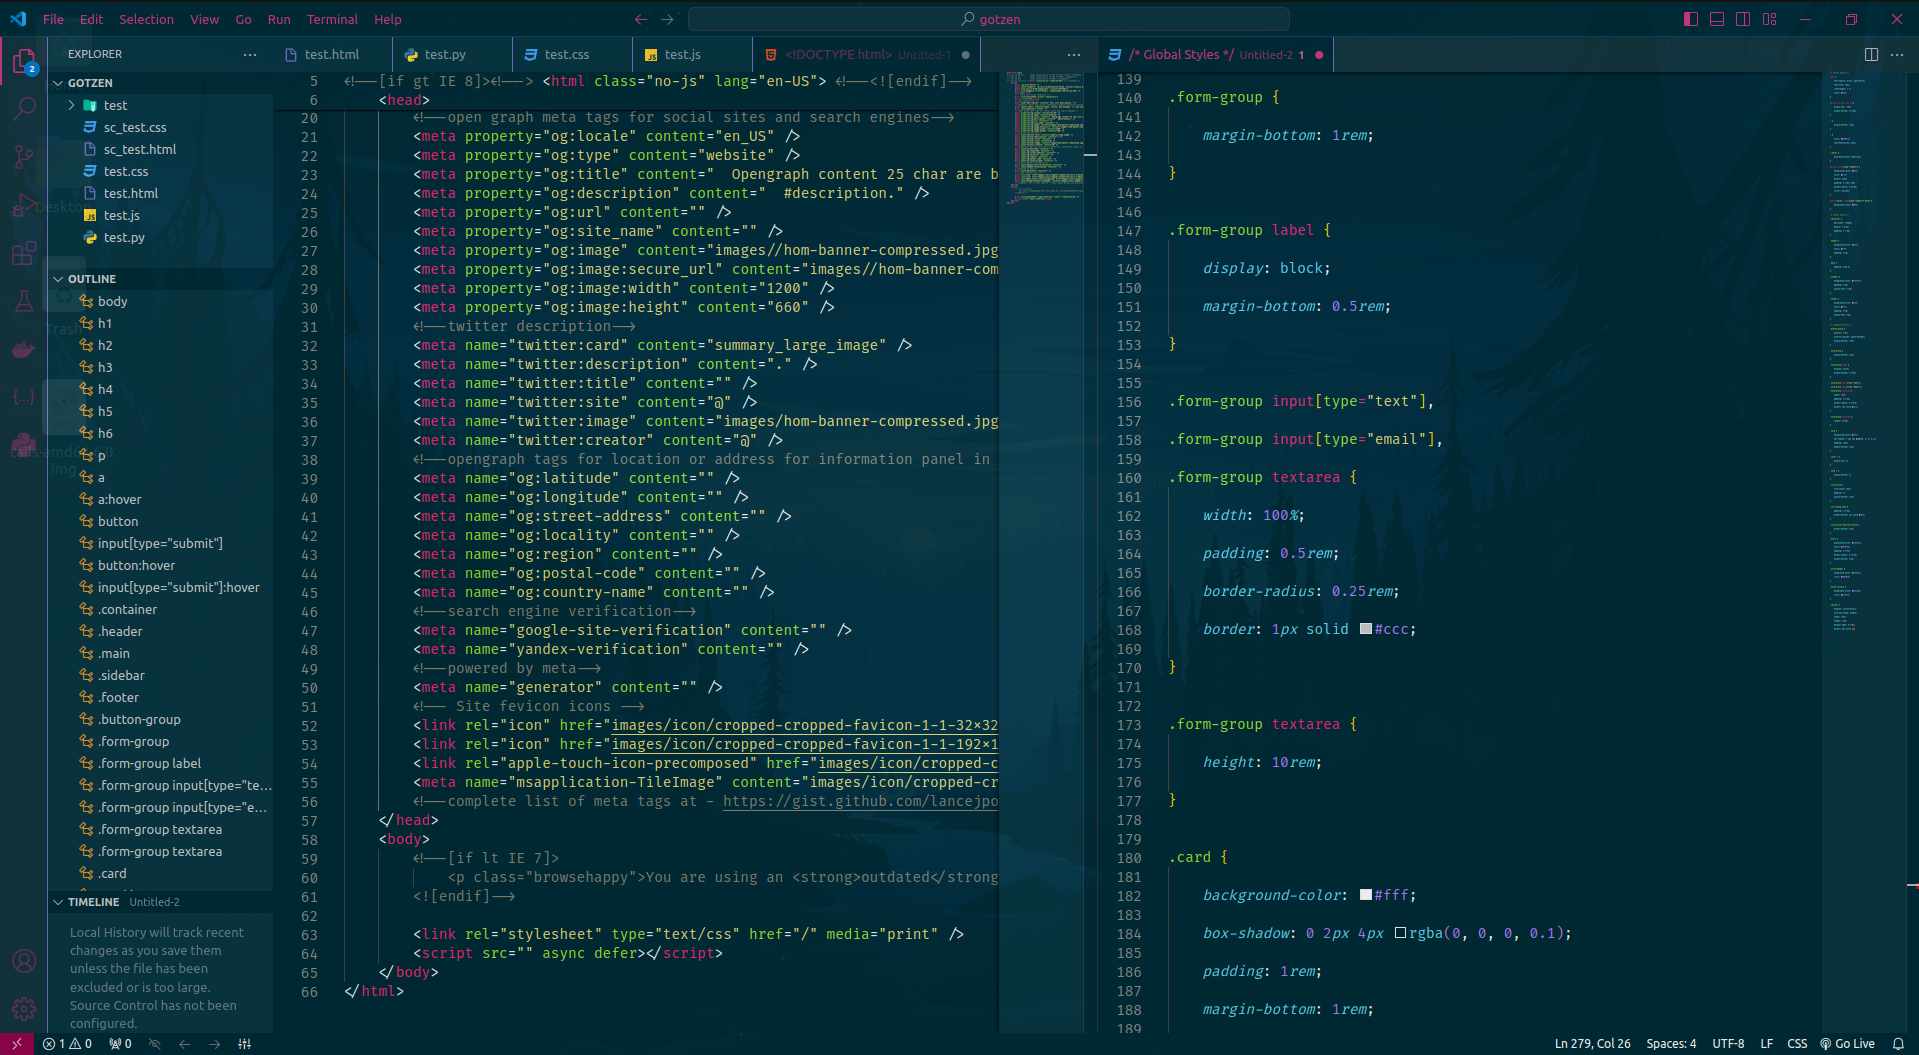Open the notifications bell in status bar
1919x1055 pixels.
[1898, 1044]
